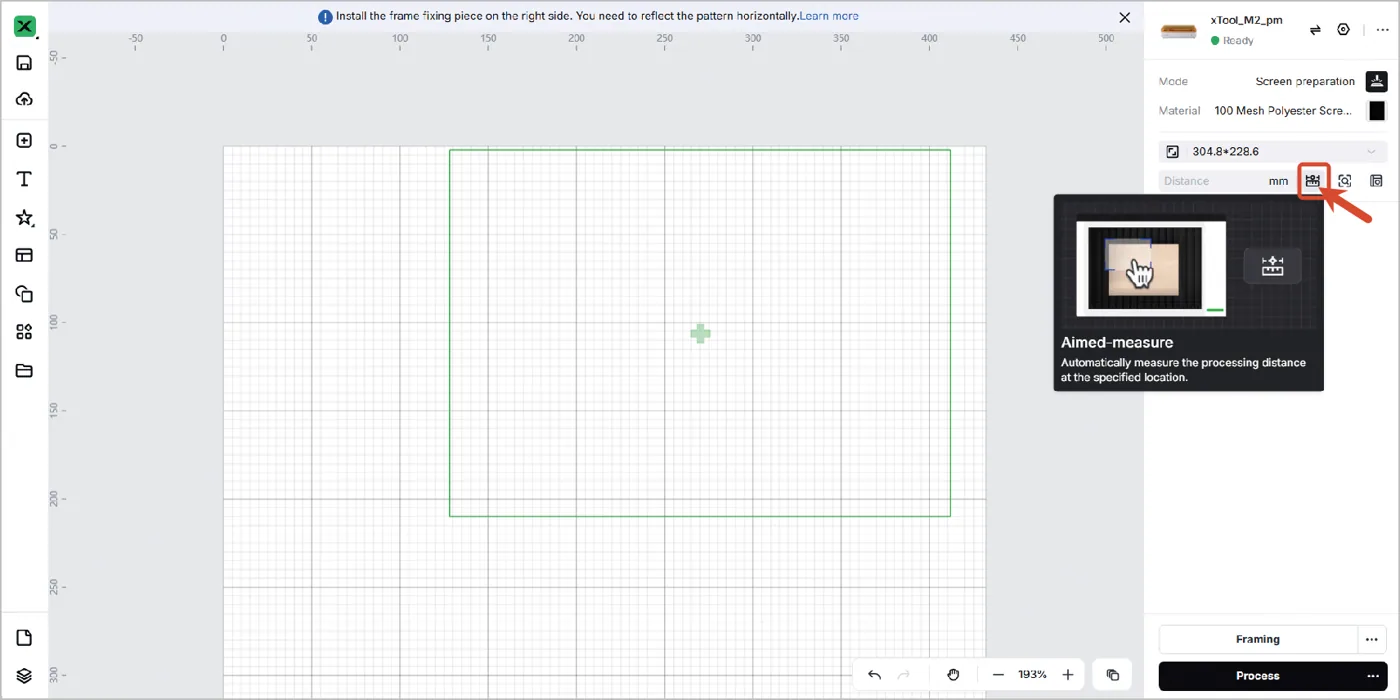Image resolution: width=1400 pixels, height=700 pixels.
Task: Click the Aimed-measure icon
Action: pos(1313,181)
